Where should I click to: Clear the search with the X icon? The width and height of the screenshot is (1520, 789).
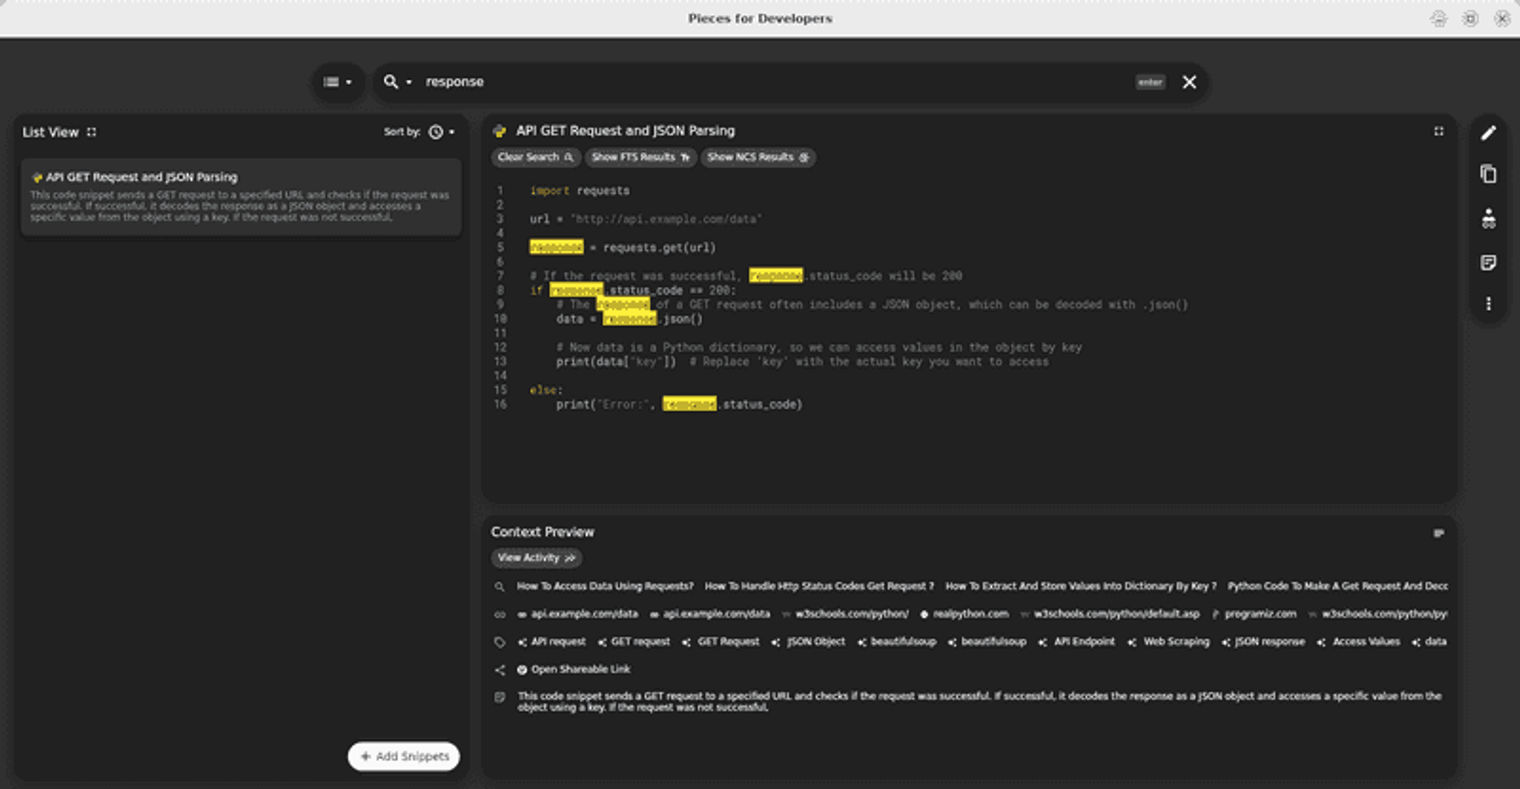coord(1189,82)
